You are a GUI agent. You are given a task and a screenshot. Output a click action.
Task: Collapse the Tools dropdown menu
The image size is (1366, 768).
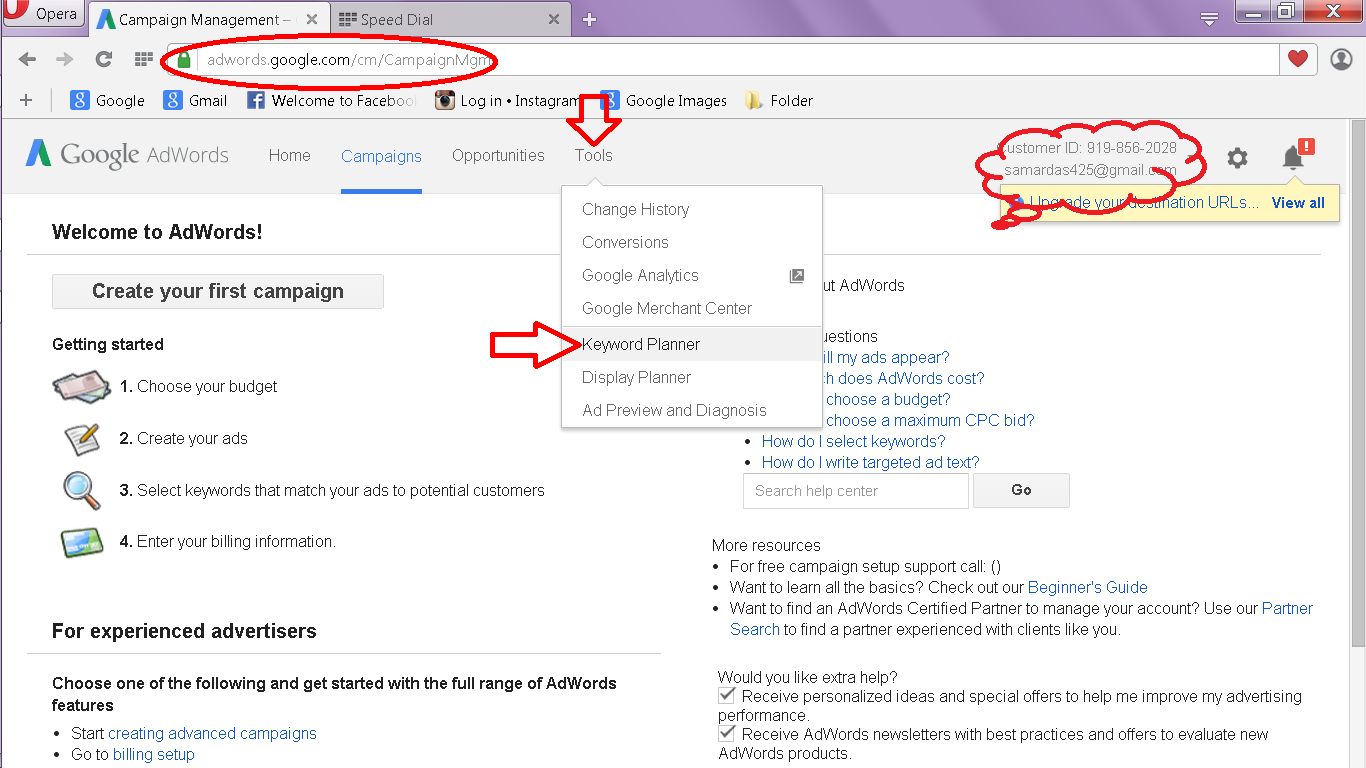[x=593, y=155]
